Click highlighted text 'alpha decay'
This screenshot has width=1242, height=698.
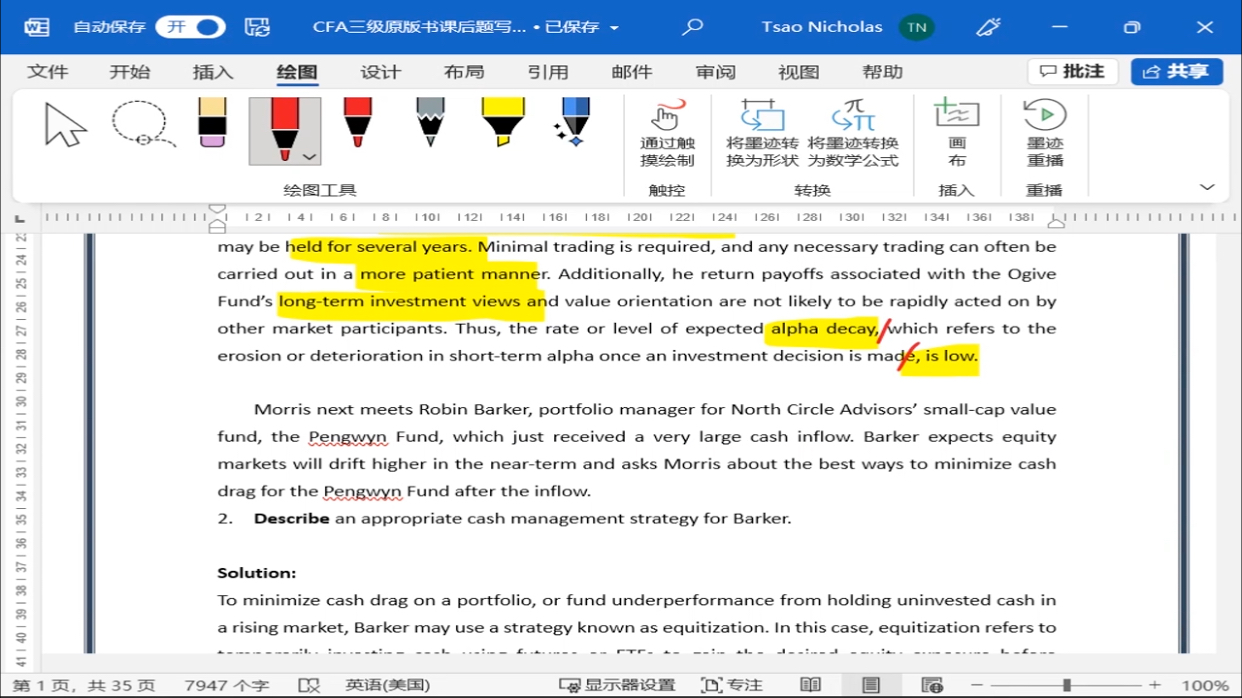point(824,328)
